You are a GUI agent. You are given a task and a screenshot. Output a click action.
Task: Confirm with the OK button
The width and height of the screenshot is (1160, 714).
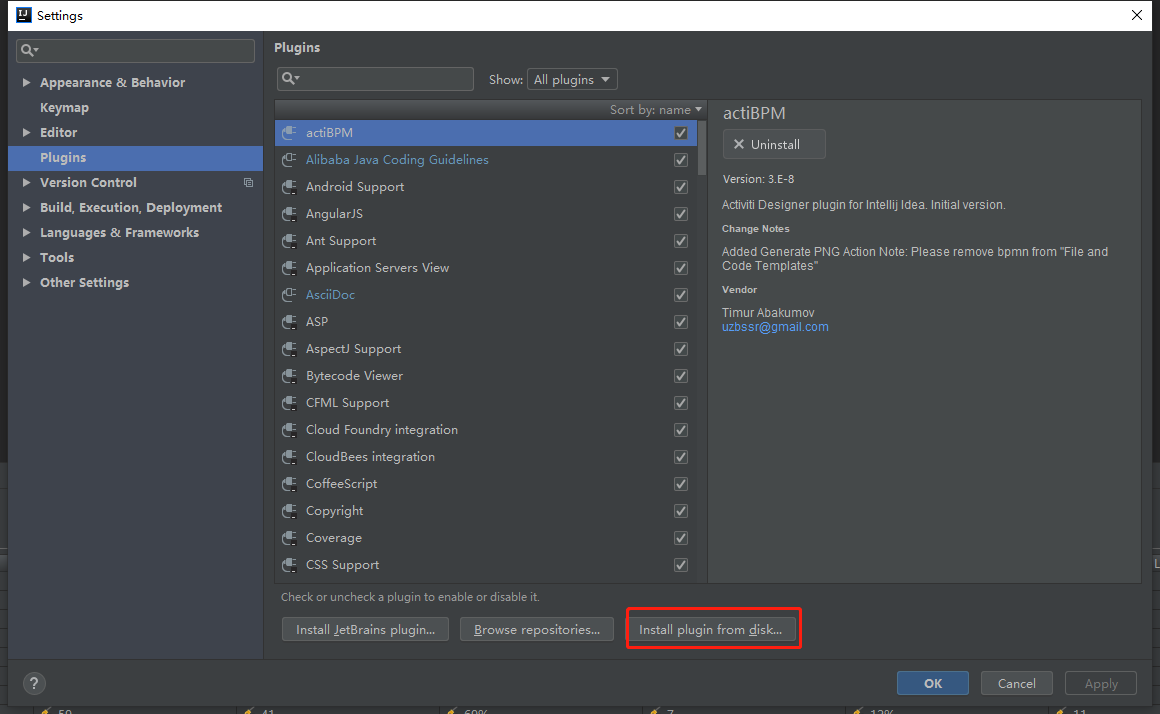tap(933, 683)
